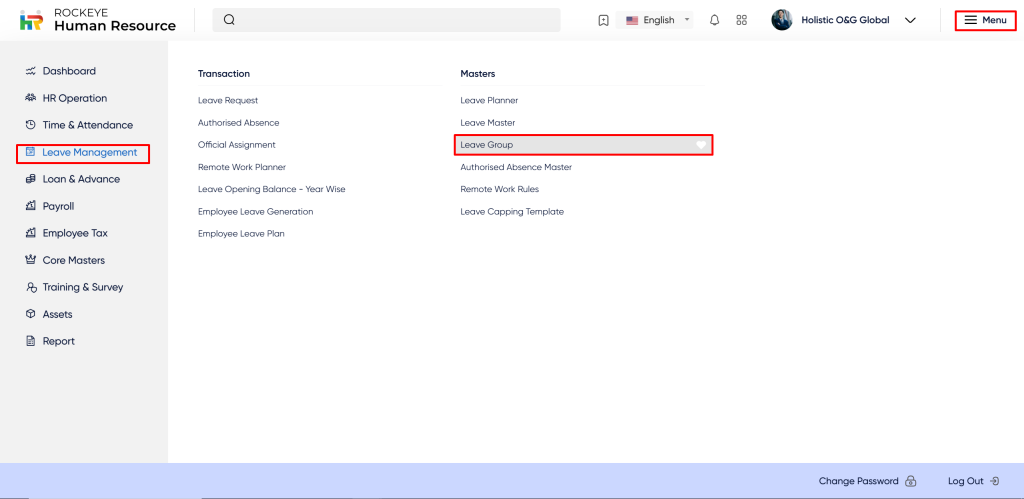Image resolution: width=1024 pixels, height=499 pixels.
Task: Focus the top search field
Action: (x=390, y=20)
